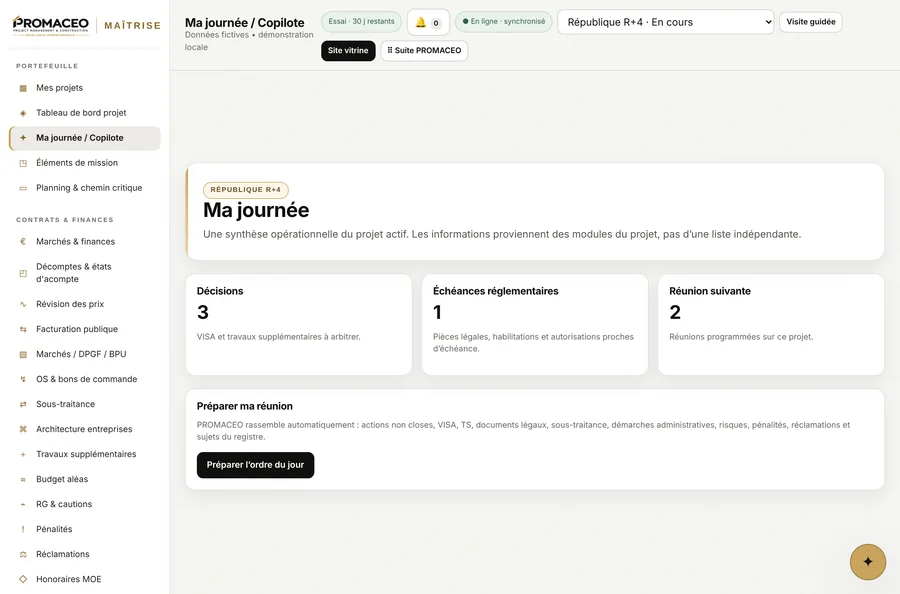Select Ma journée / Copilote menu item
This screenshot has width=900, height=594.
pyautogui.click(x=85, y=138)
